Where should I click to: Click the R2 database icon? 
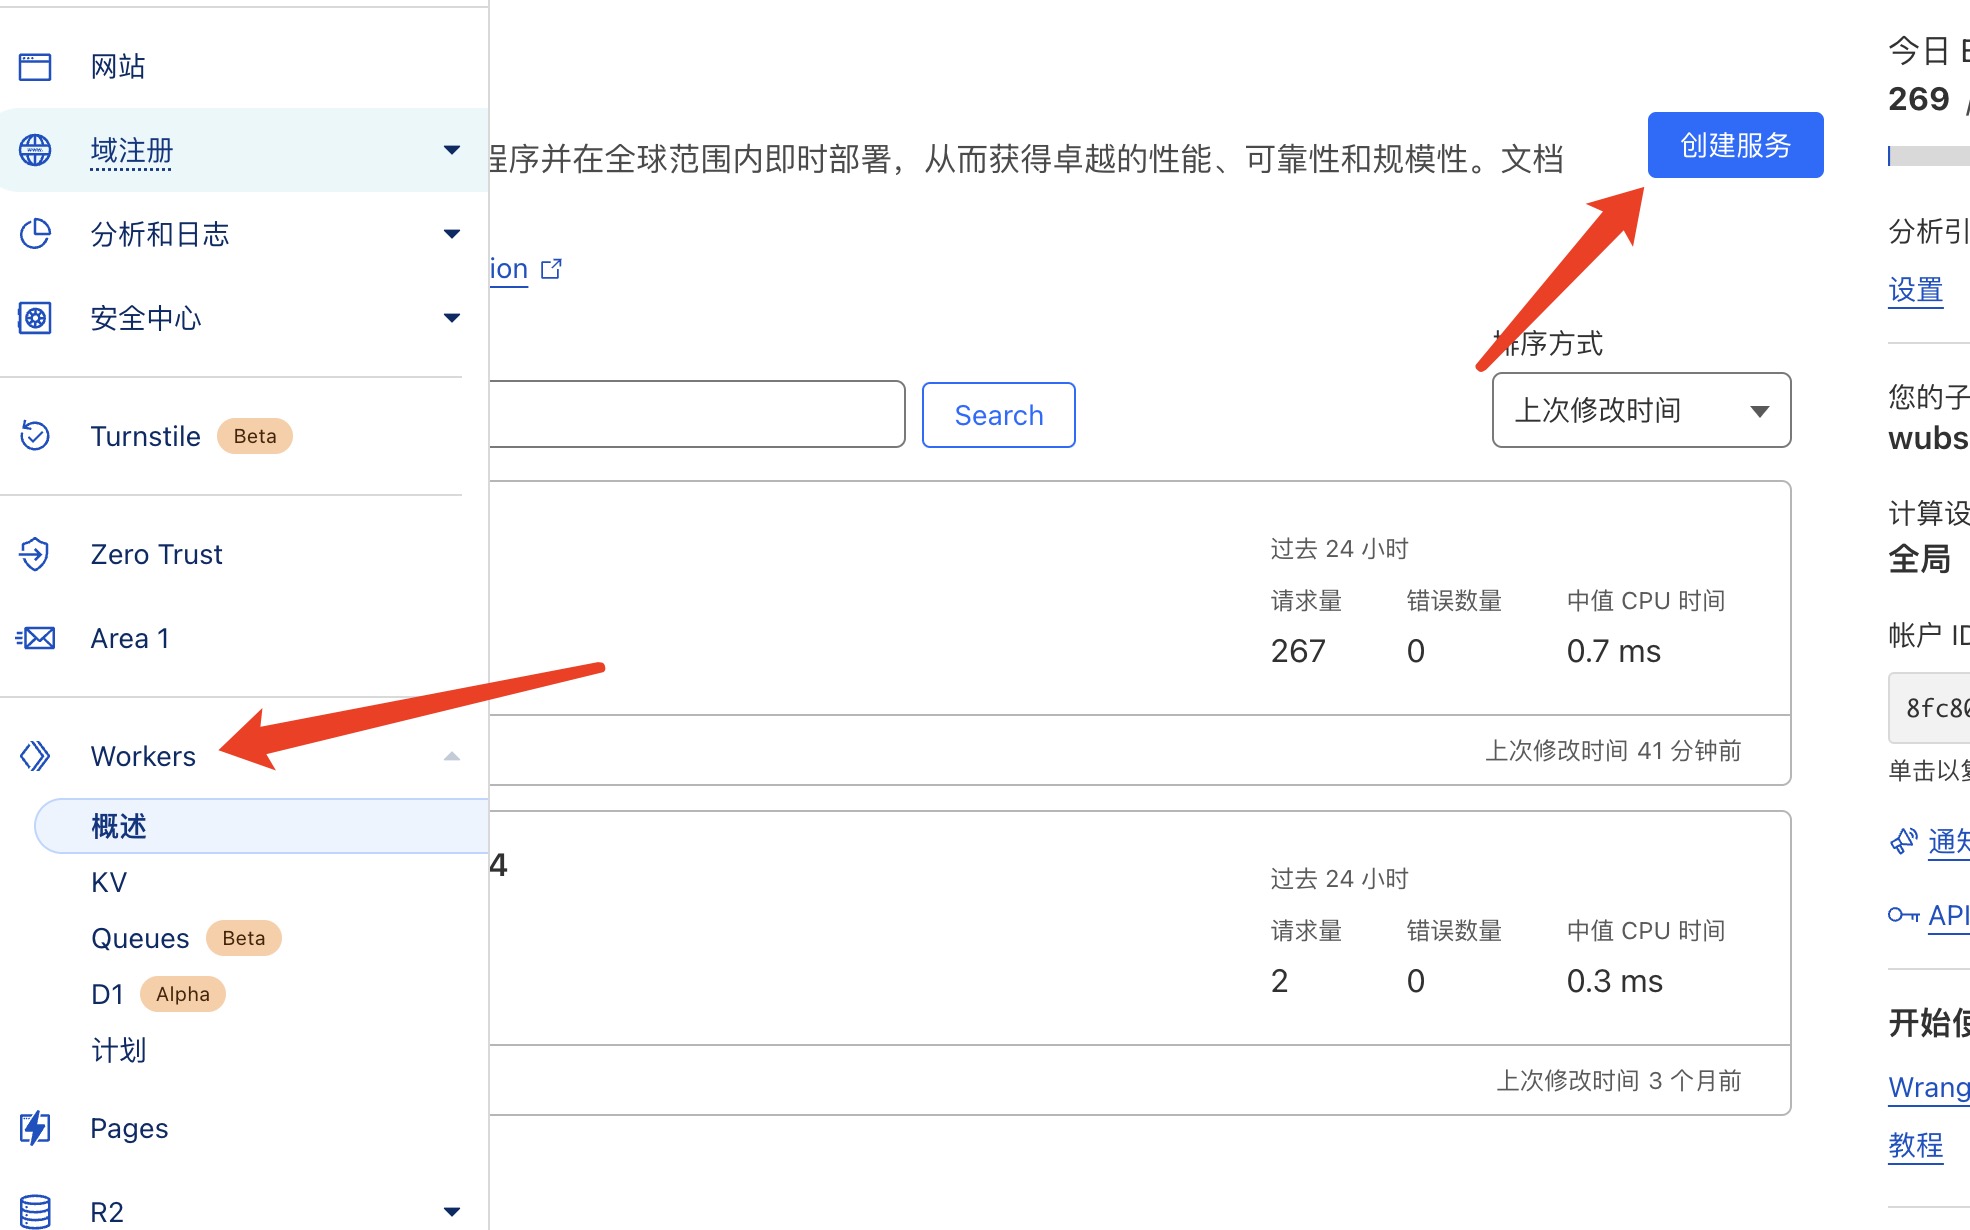[35, 1211]
